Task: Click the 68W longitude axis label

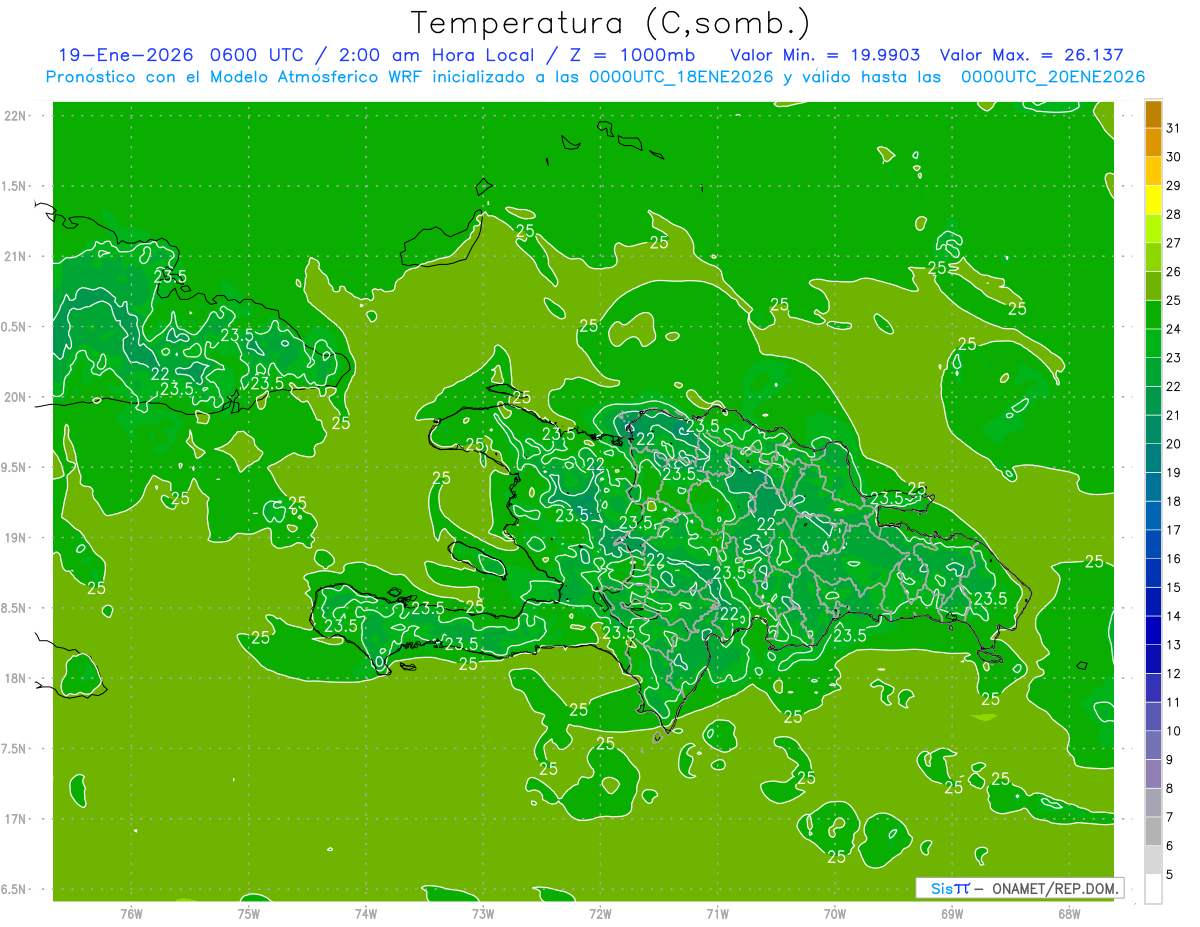Action: (x=1068, y=914)
